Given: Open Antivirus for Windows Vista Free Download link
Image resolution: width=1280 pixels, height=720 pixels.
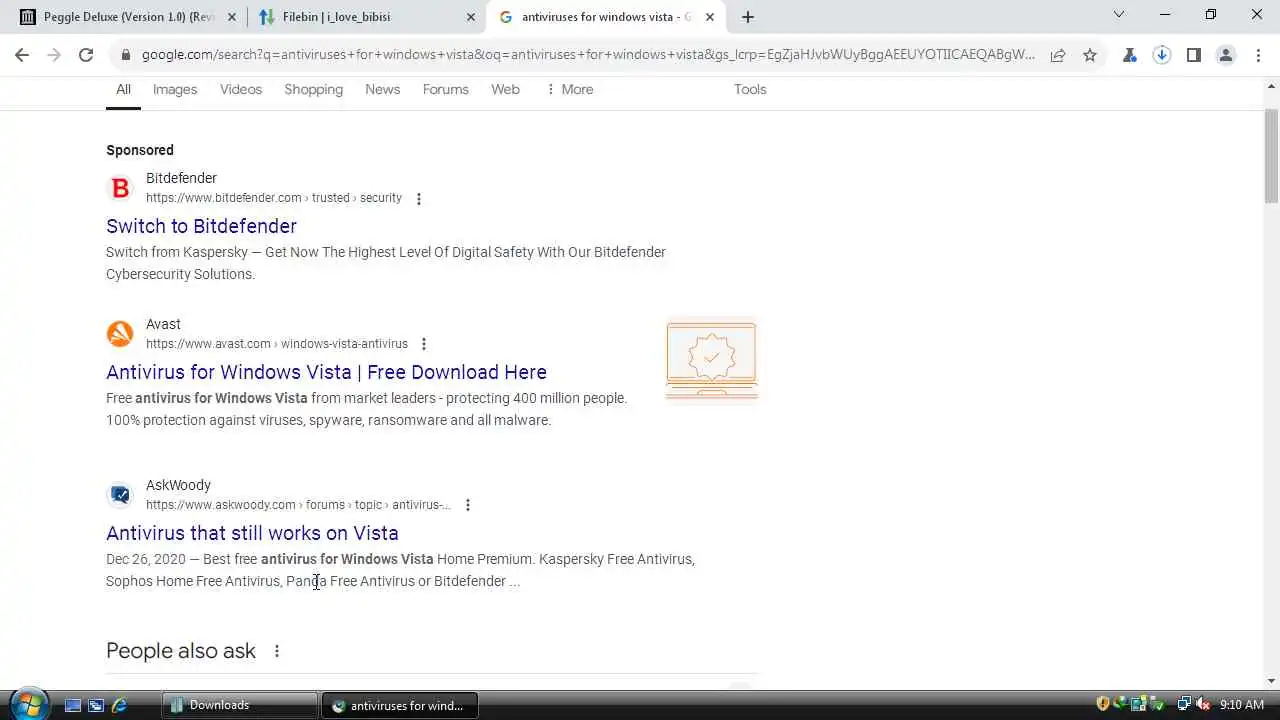Looking at the screenshot, I should 326,372.
